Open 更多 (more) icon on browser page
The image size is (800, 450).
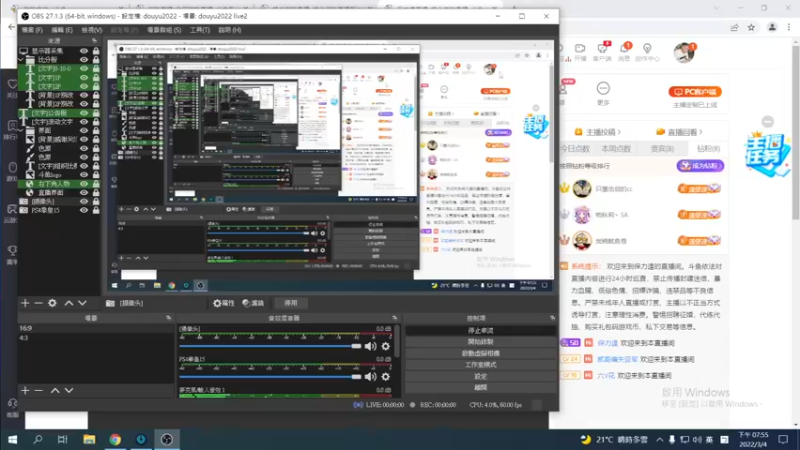[603, 93]
